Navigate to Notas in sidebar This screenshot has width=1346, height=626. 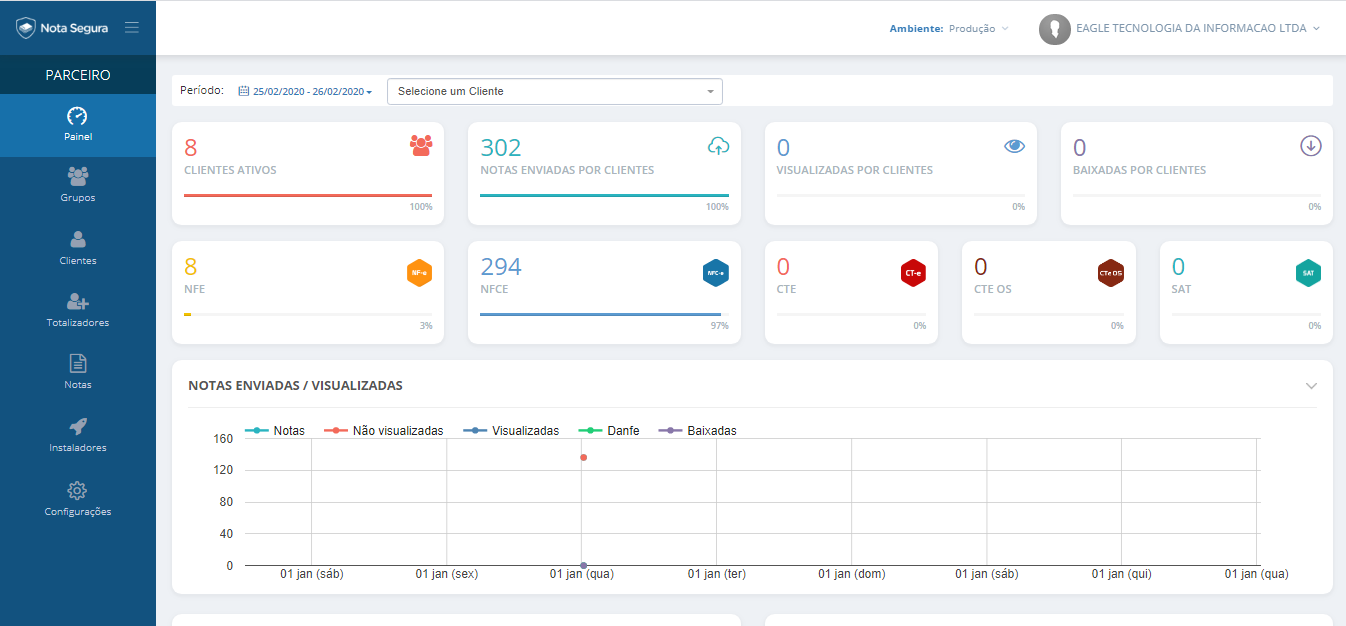(x=78, y=372)
